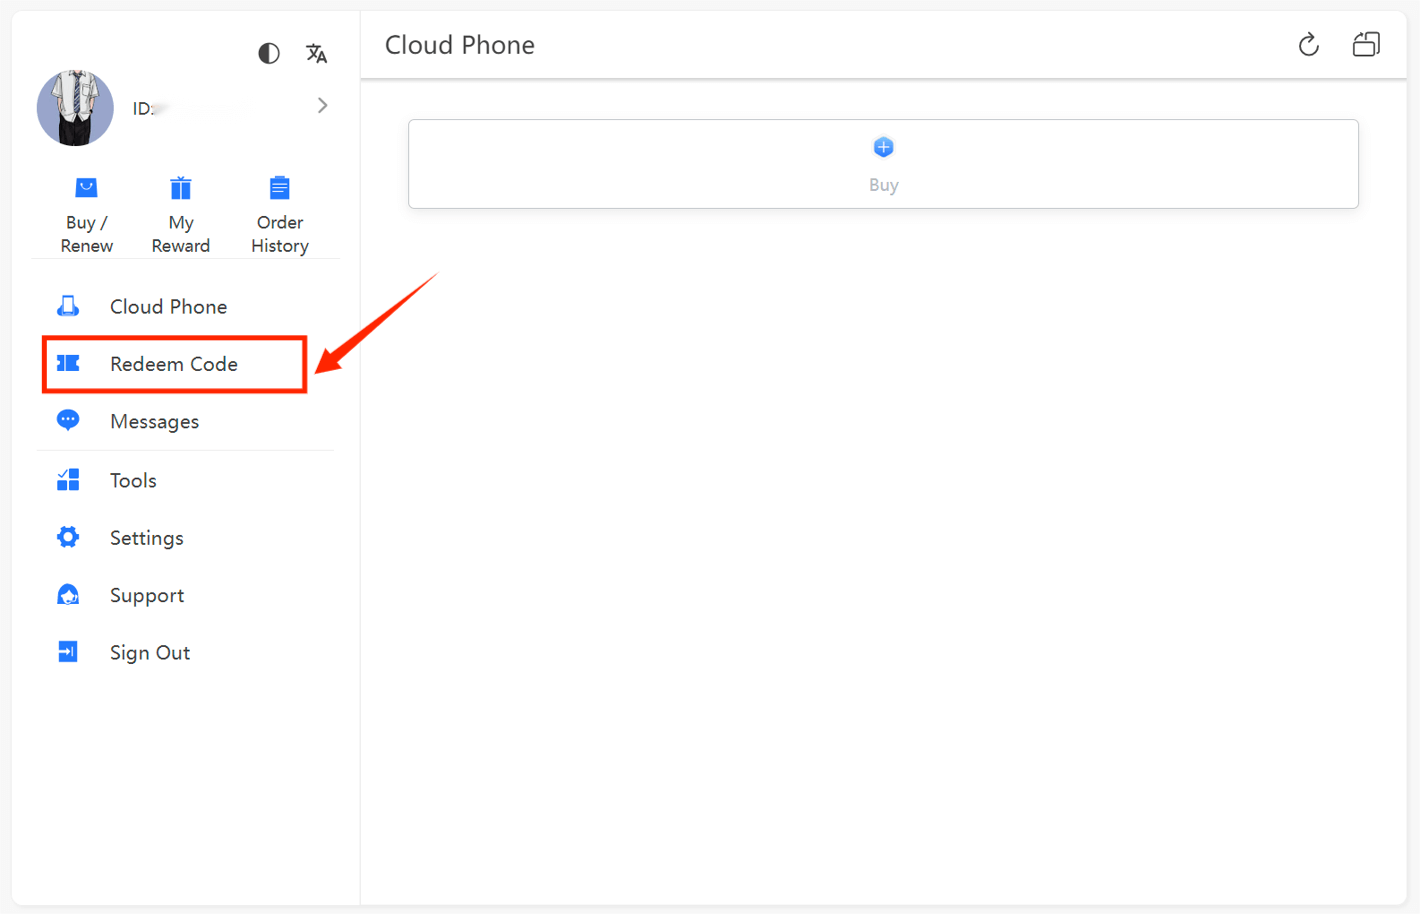This screenshot has width=1420, height=914.
Task: Click the multi-window icon in header
Action: [1366, 45]
